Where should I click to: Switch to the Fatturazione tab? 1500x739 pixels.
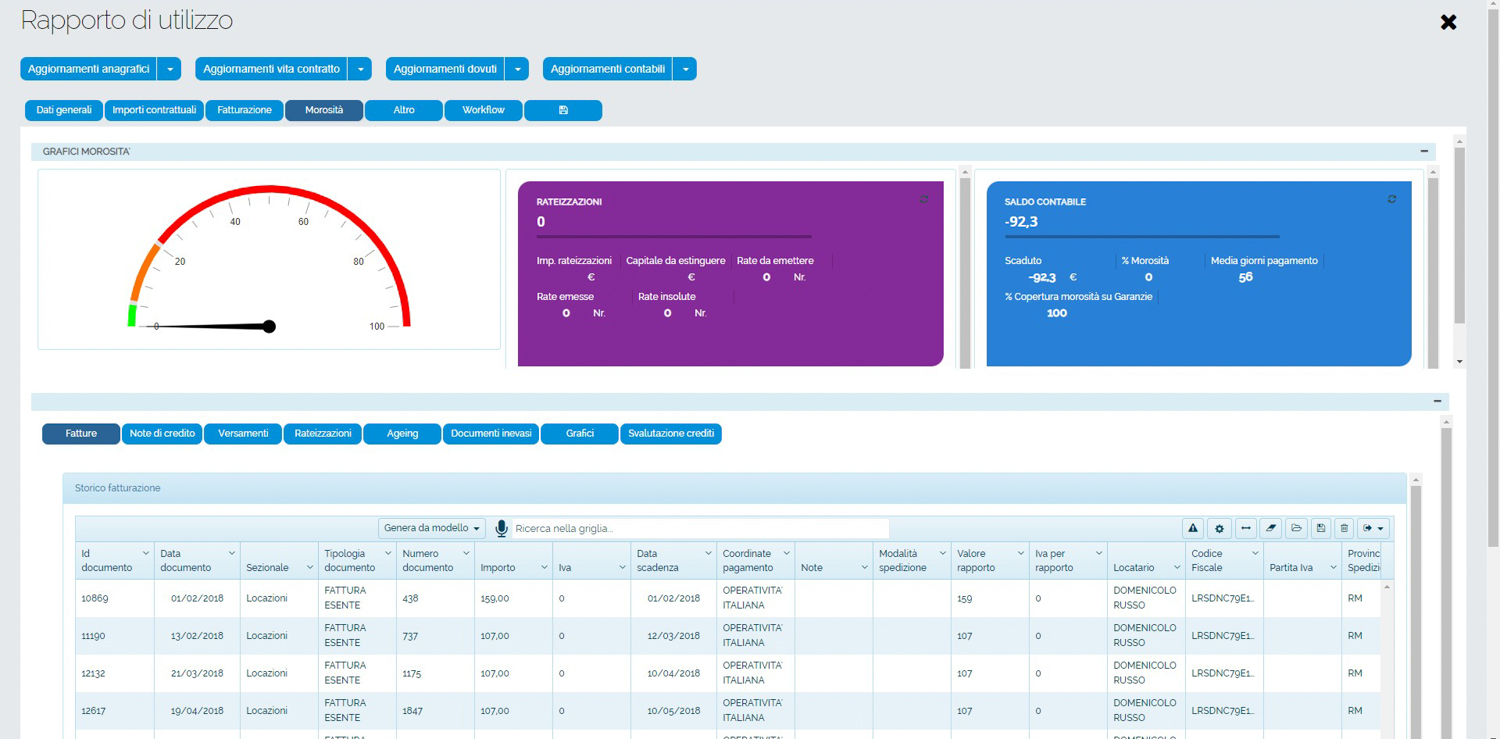[244, 110]
